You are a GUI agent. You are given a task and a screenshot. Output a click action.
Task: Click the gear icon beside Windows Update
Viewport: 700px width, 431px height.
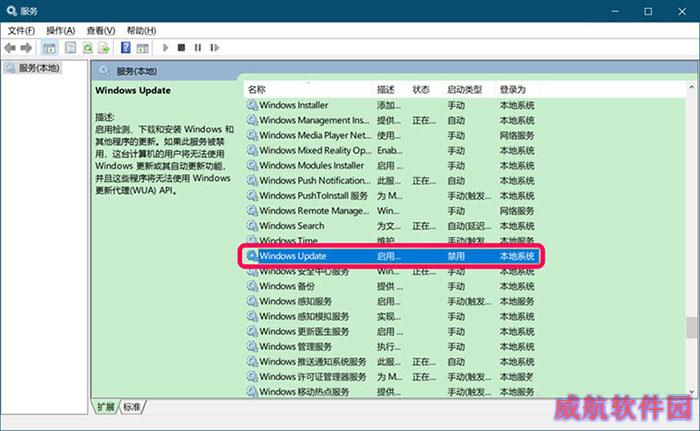(x=252, y=256)
